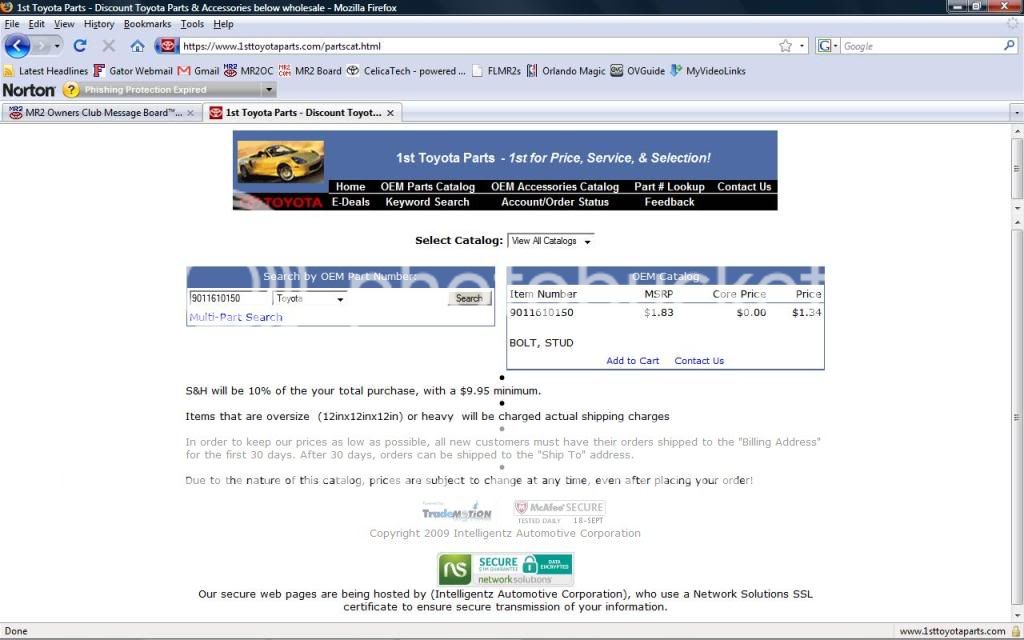Open the Latest Headlines feed bookmark
This screenshot has height=640, width=1024.
pos(46,71)
